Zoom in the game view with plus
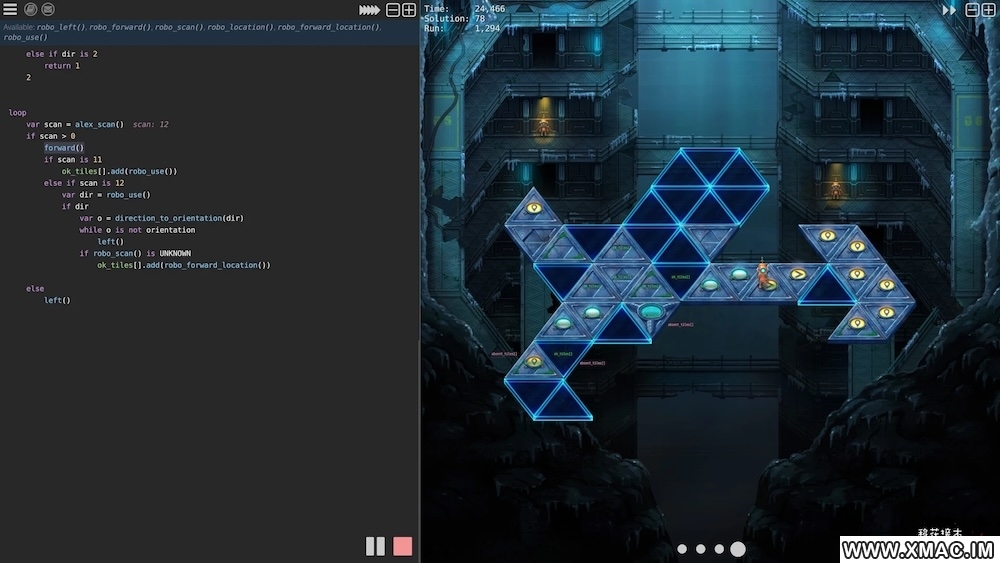The width and height of the screenshot is (1000, 563). [x=989, y=10]
